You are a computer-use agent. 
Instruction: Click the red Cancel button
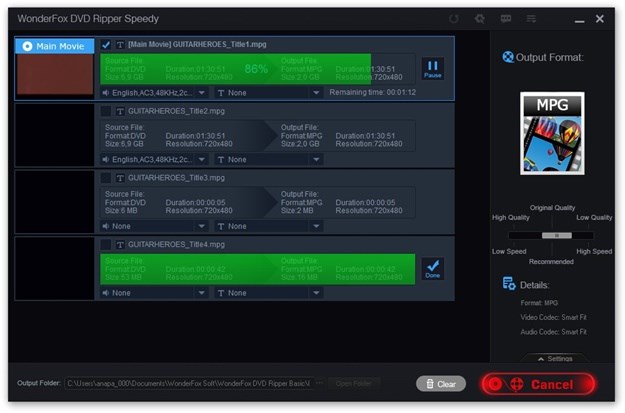coord(538,384)
